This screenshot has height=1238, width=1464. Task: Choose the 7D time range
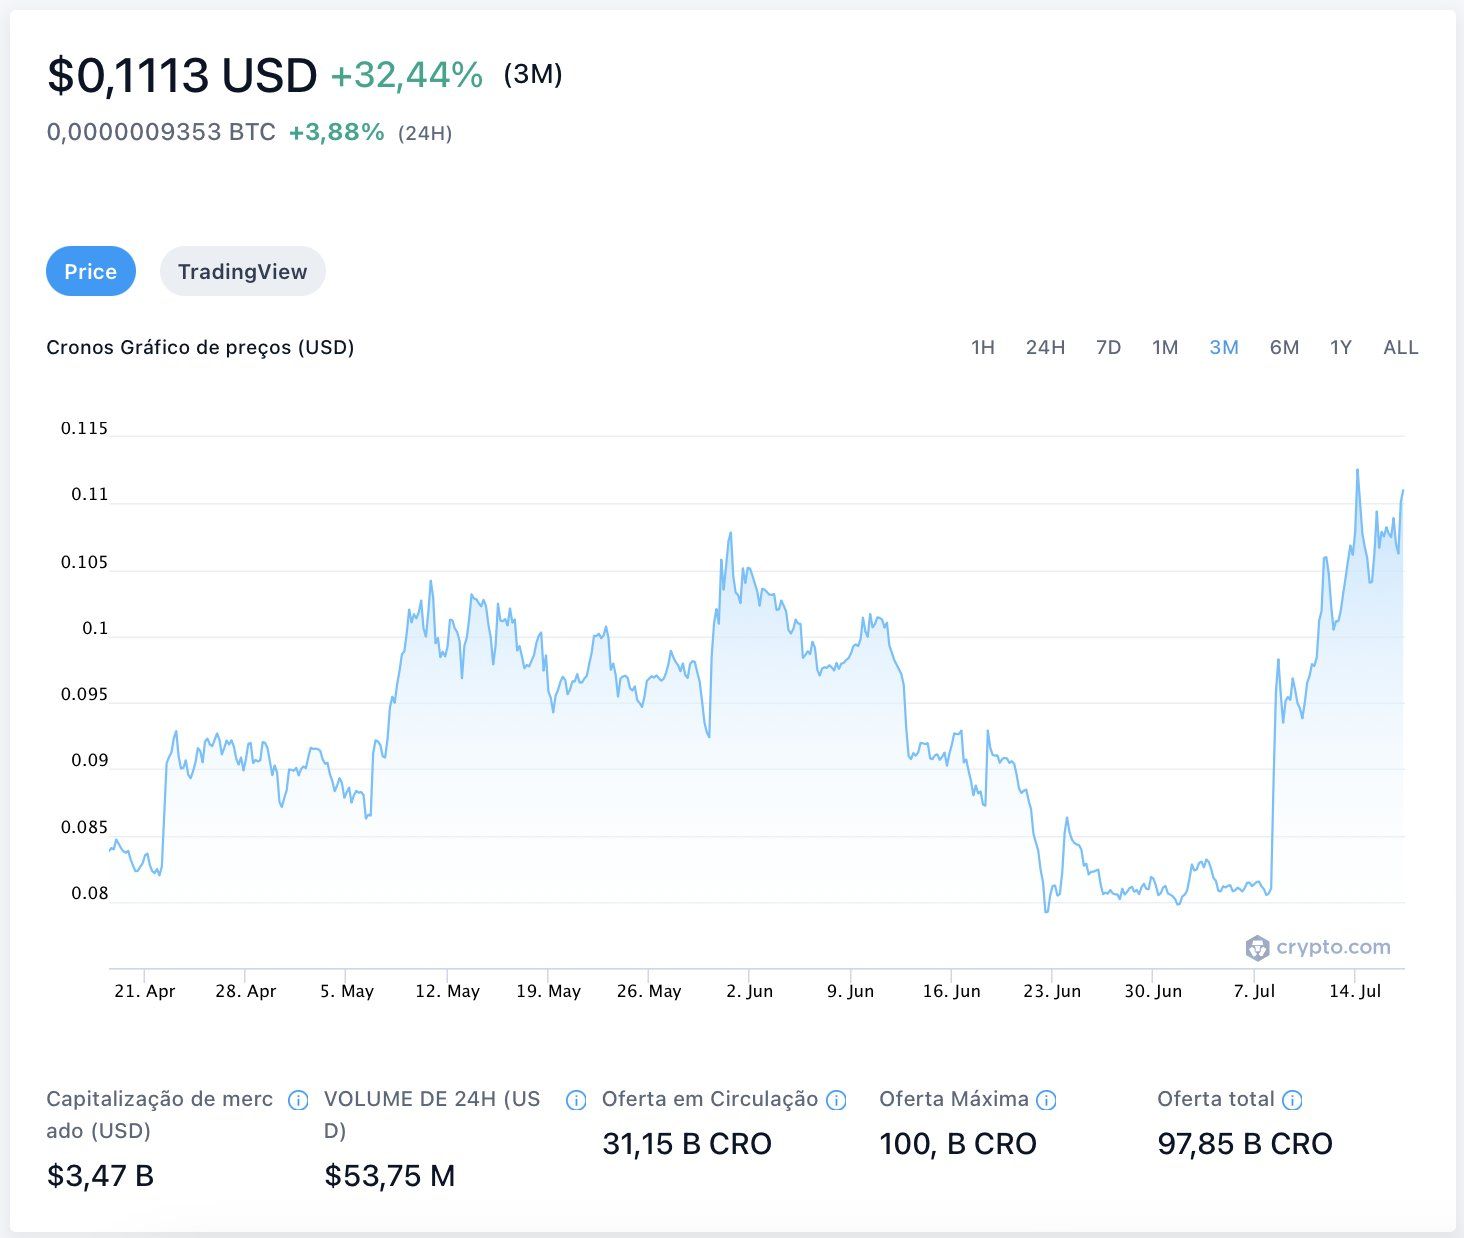coord(1108,347)
